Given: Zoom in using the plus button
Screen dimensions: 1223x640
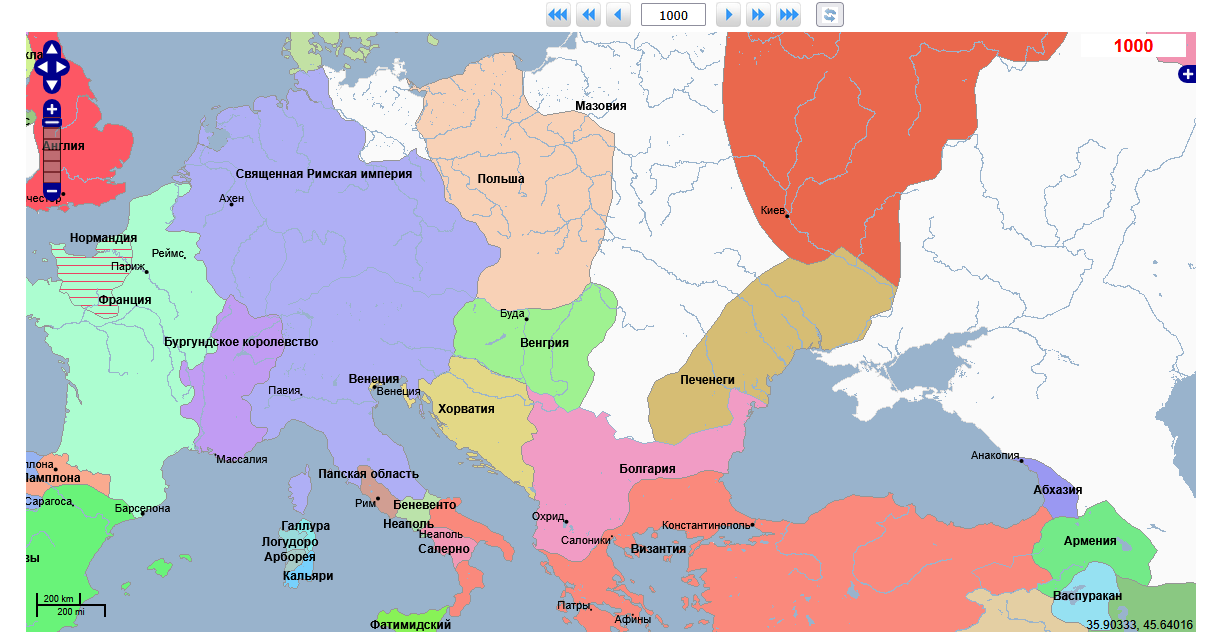Looking at the screenshot, I should pyautogui.click(x=52, y=109).
